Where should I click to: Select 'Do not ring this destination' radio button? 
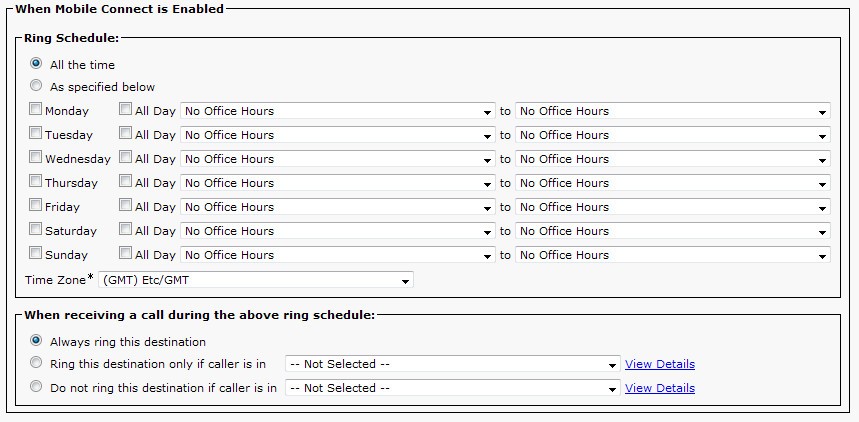(36, 387)
